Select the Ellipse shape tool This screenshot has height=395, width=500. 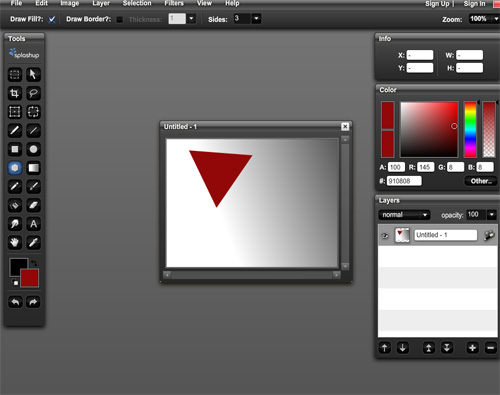(33, 149)
